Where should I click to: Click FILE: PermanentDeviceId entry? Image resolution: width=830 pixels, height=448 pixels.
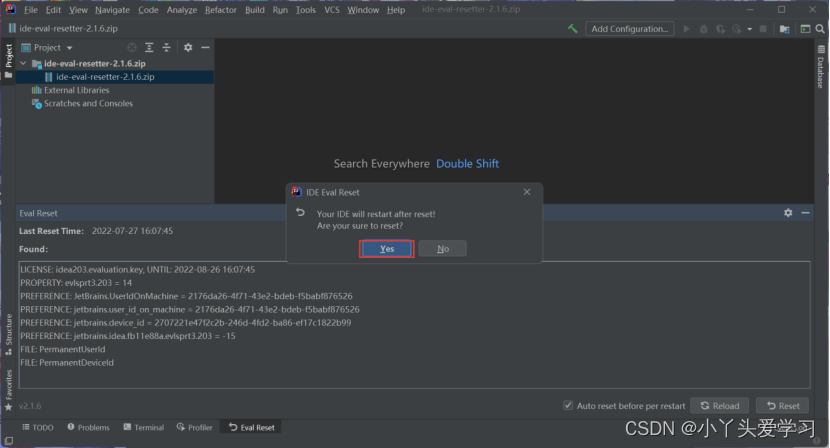click(x=67, y=362)
